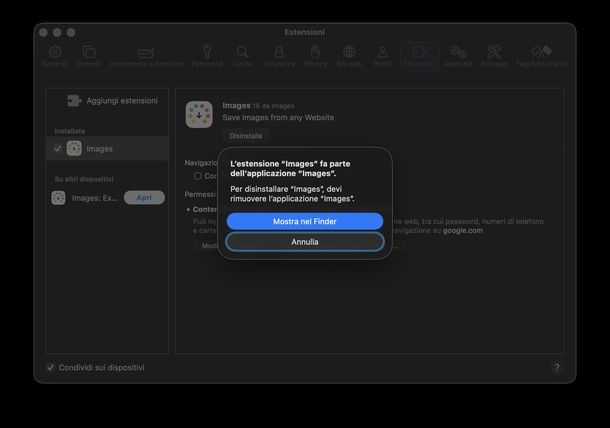The width and height of the screenshot is (610, 428).
Task: Open the Pannelli settings pane
Action: click(x=89, y=56)
